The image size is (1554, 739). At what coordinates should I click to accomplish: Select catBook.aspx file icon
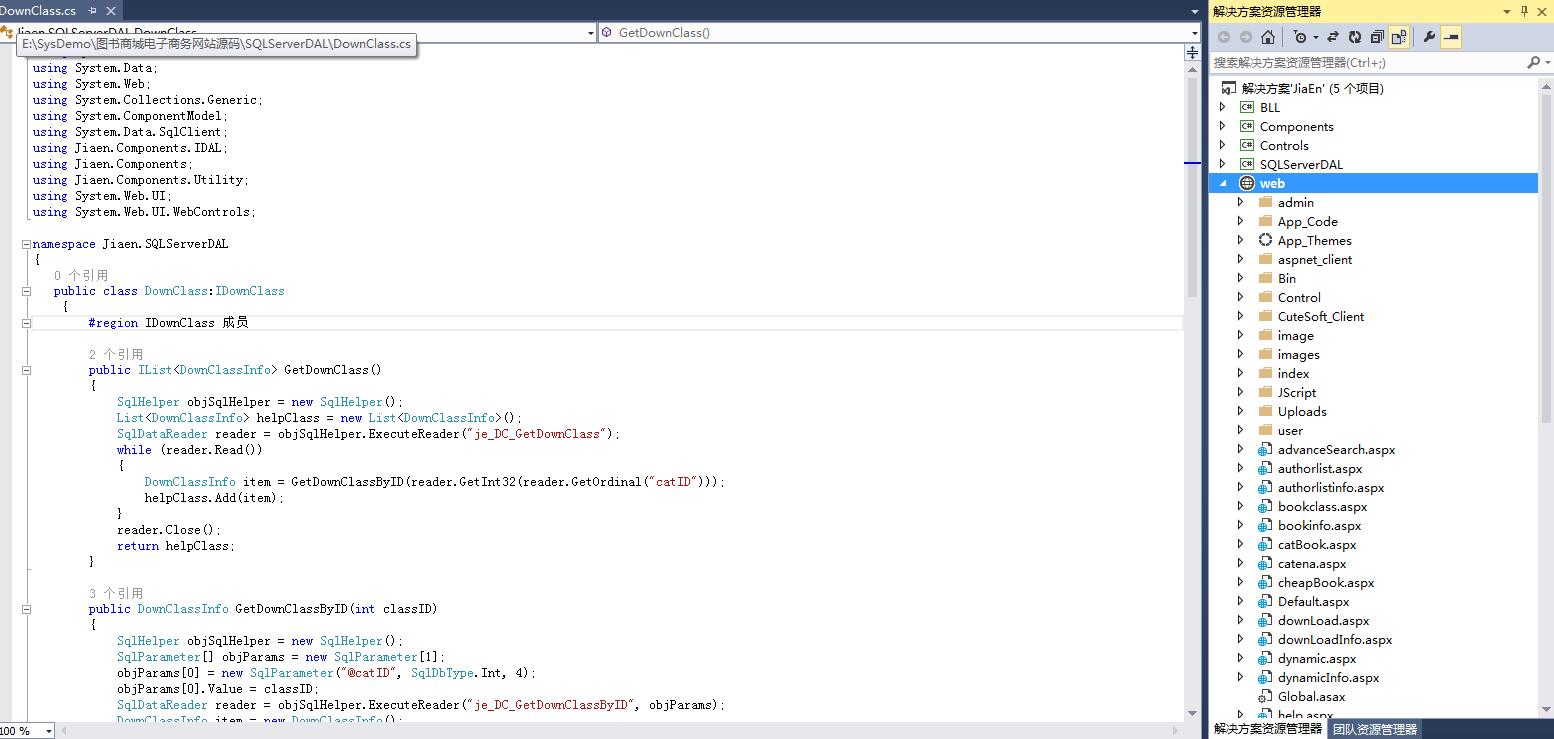(1264, 544)
